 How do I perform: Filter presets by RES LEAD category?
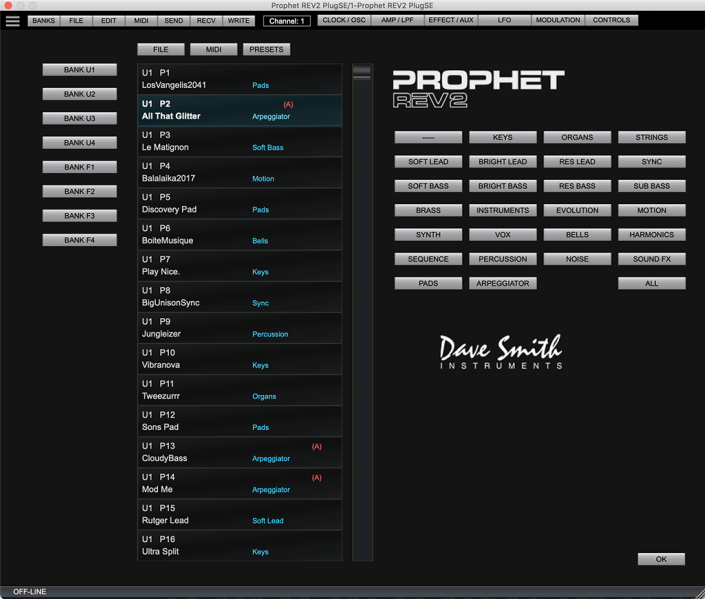tap(577, 161)
